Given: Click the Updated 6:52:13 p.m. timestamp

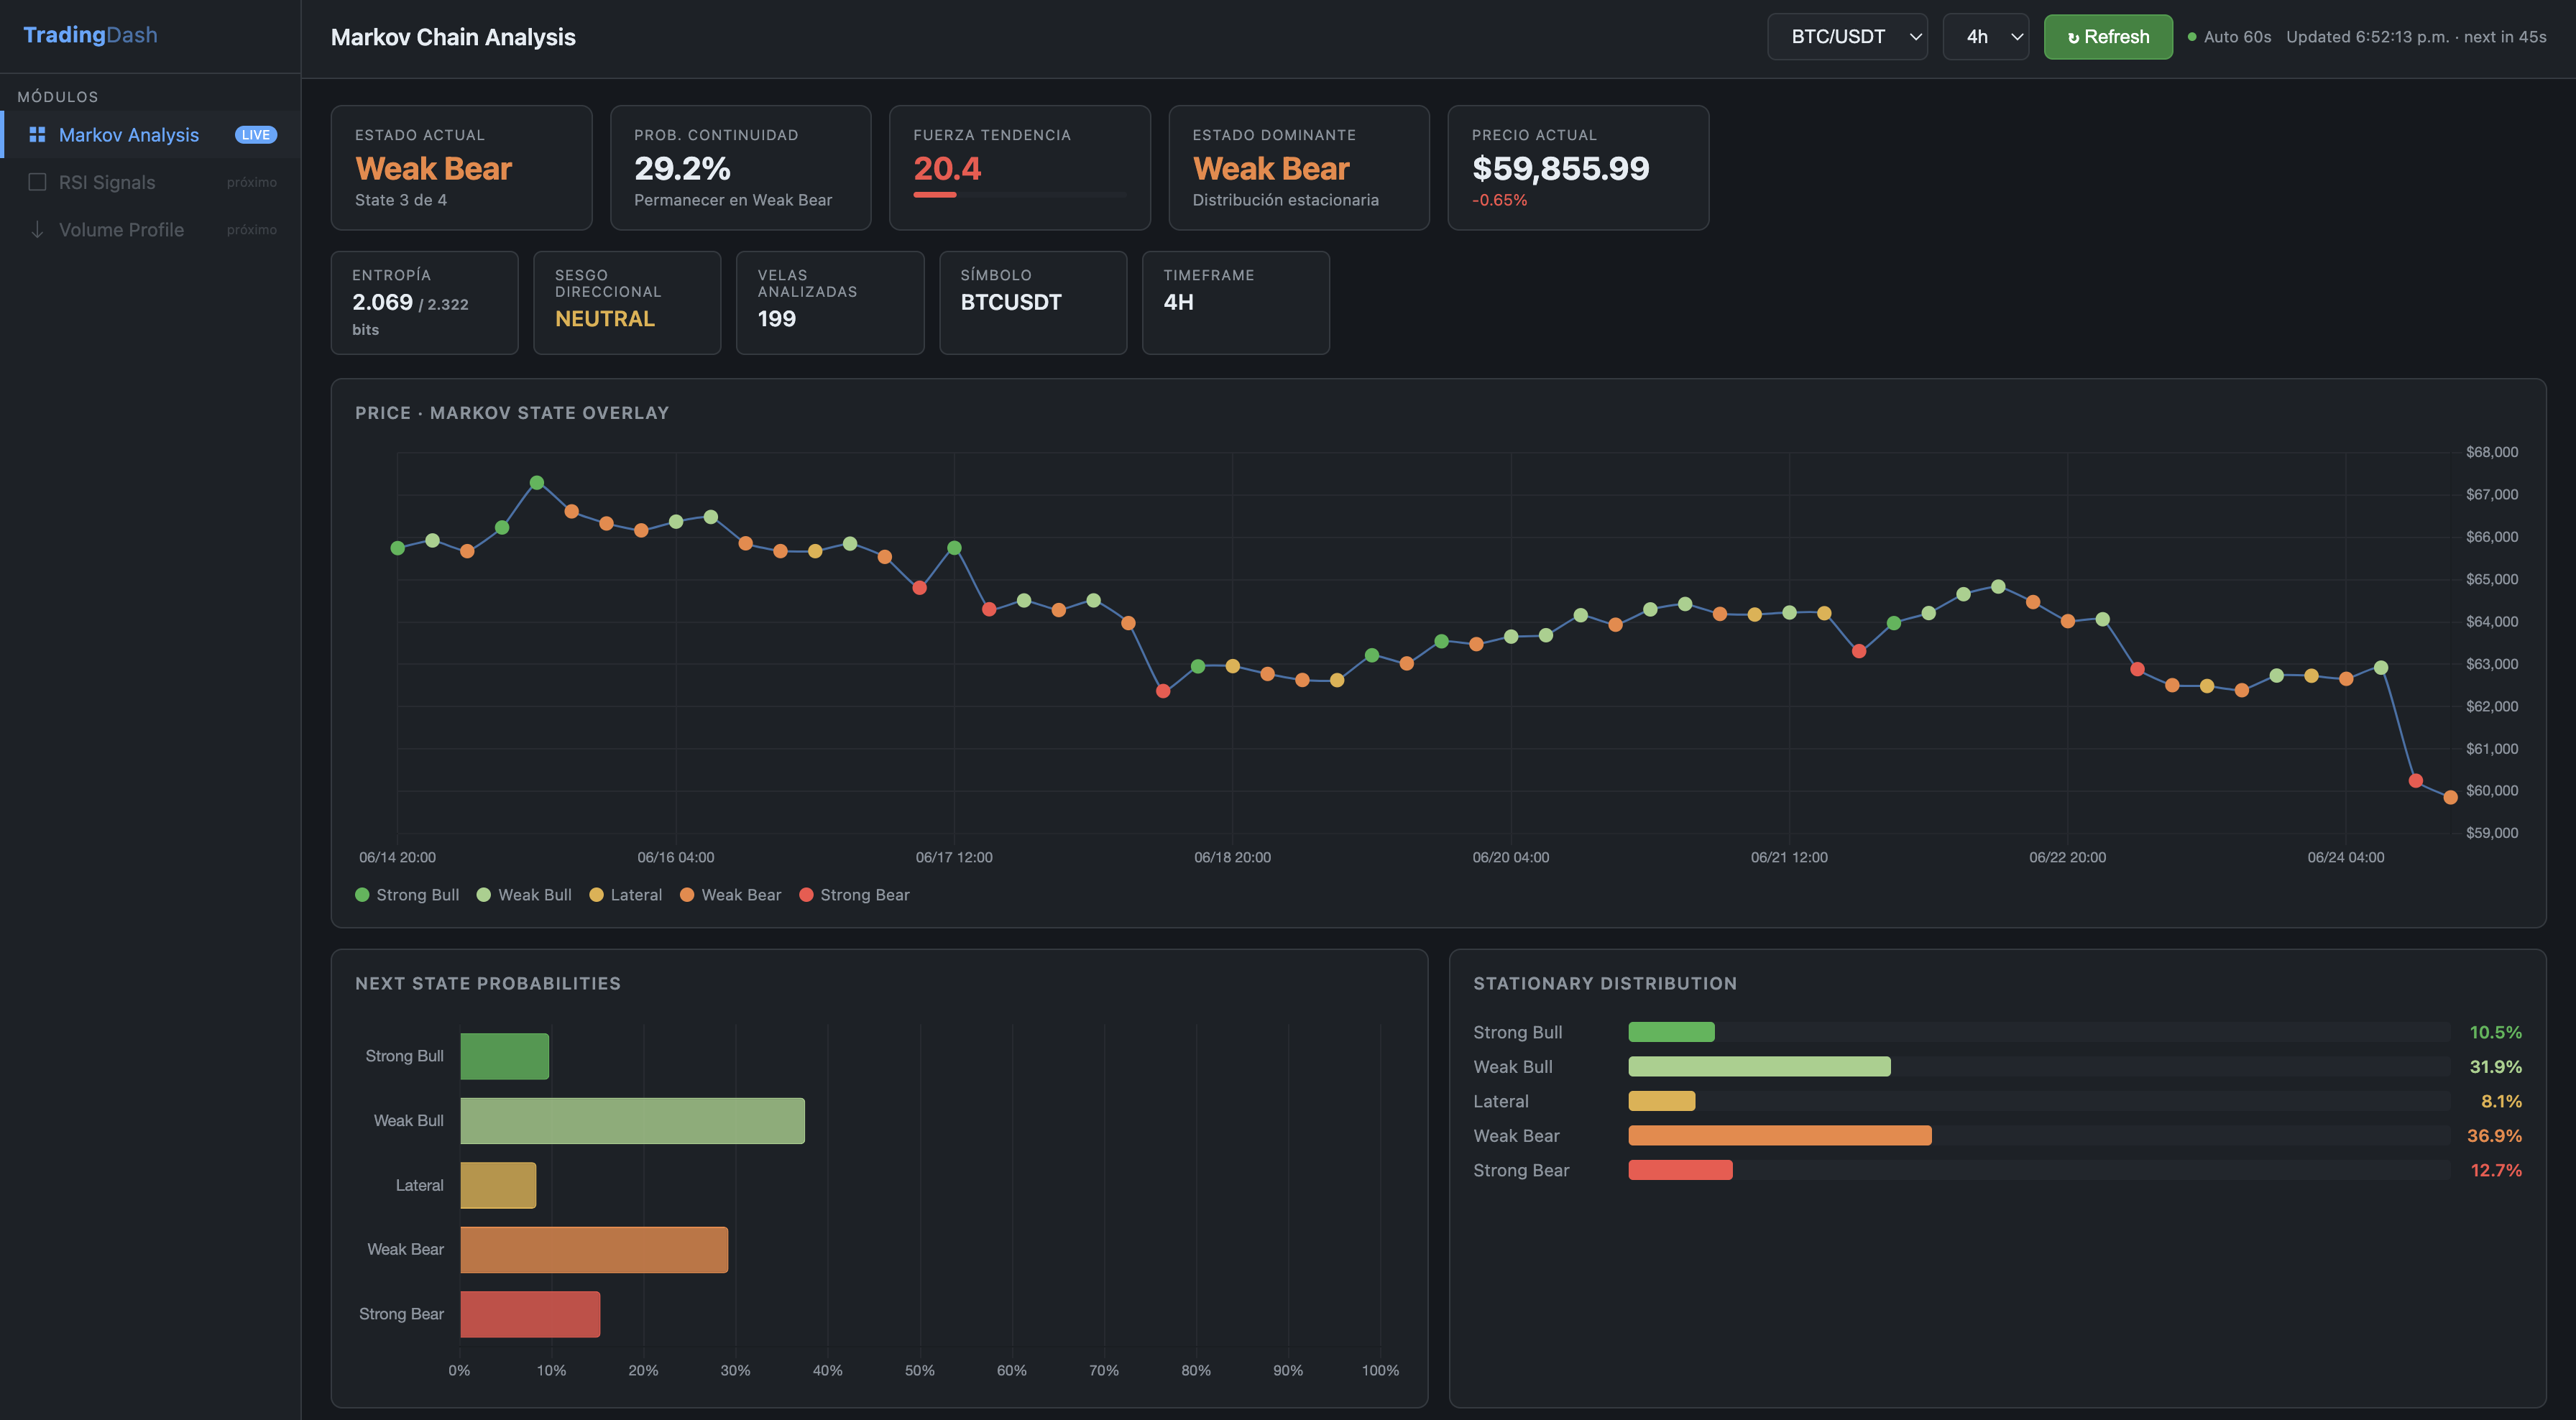Looking at the screenshot, I should tap(2367, 37).
